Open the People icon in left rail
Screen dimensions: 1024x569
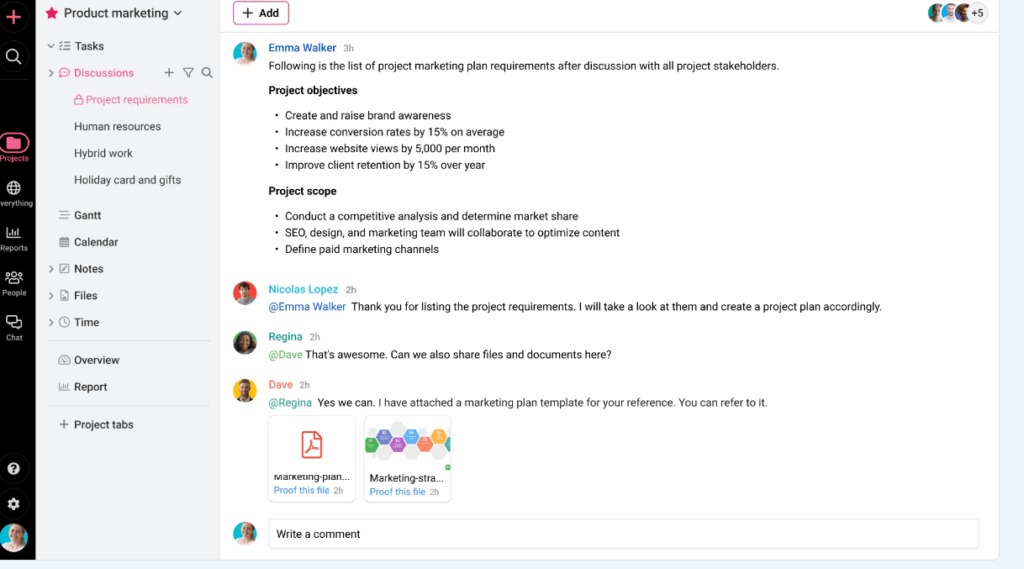tap(14, 284)
